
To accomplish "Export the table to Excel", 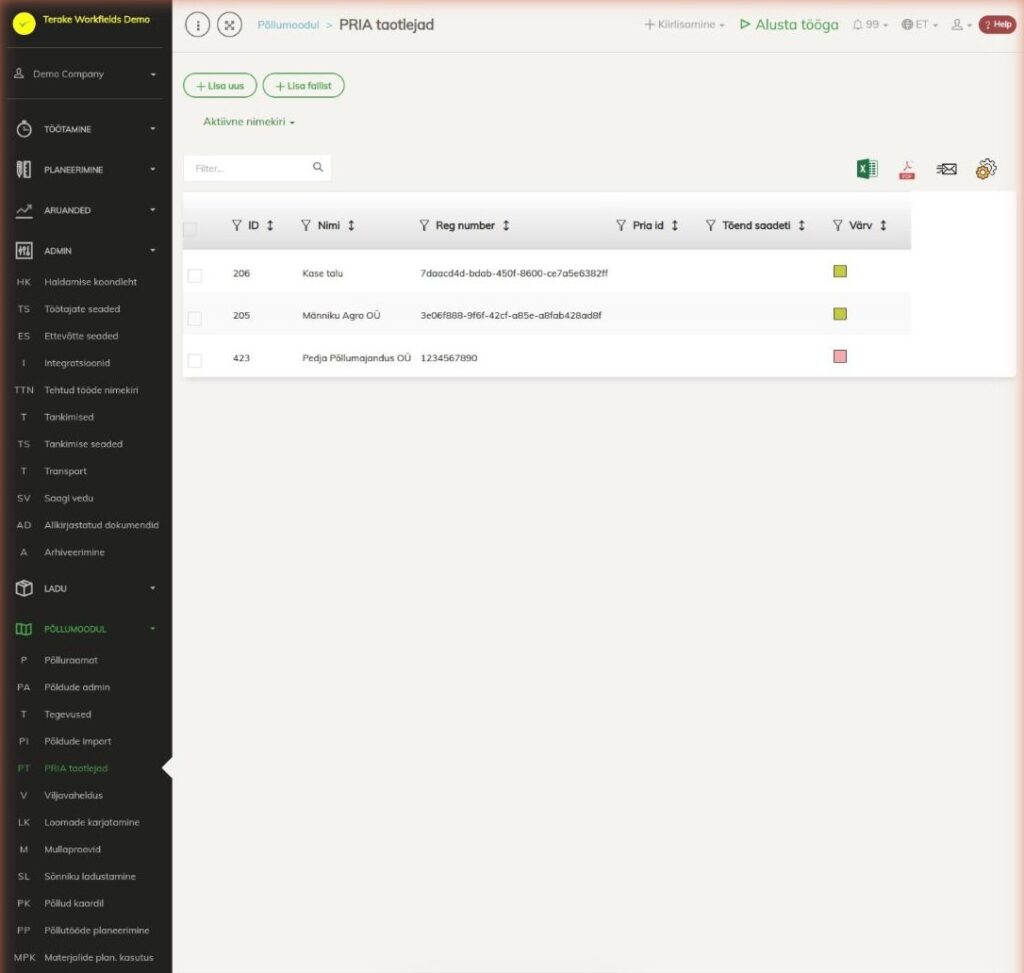I will tap(867, 169).
